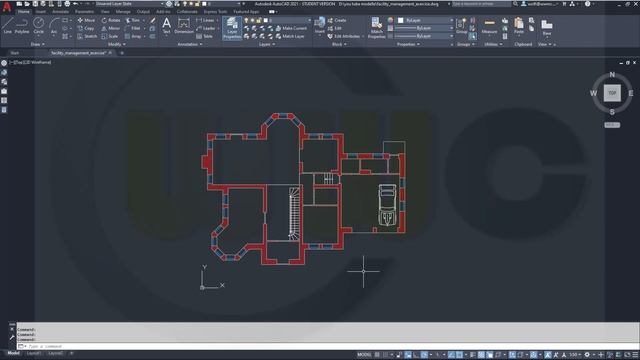Select the Circle tool
The height and width of the screenshot is (360, 640).
tap(38, 26)
